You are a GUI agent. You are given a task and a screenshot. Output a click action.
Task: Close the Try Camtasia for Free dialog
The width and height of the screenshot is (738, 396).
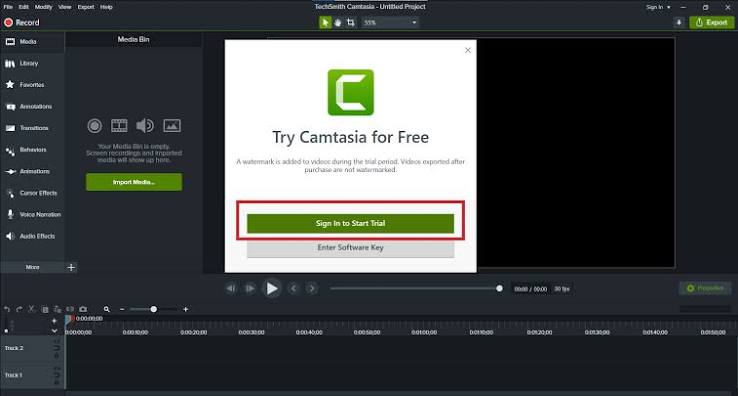pyautogui.click(x=468, y=50)
